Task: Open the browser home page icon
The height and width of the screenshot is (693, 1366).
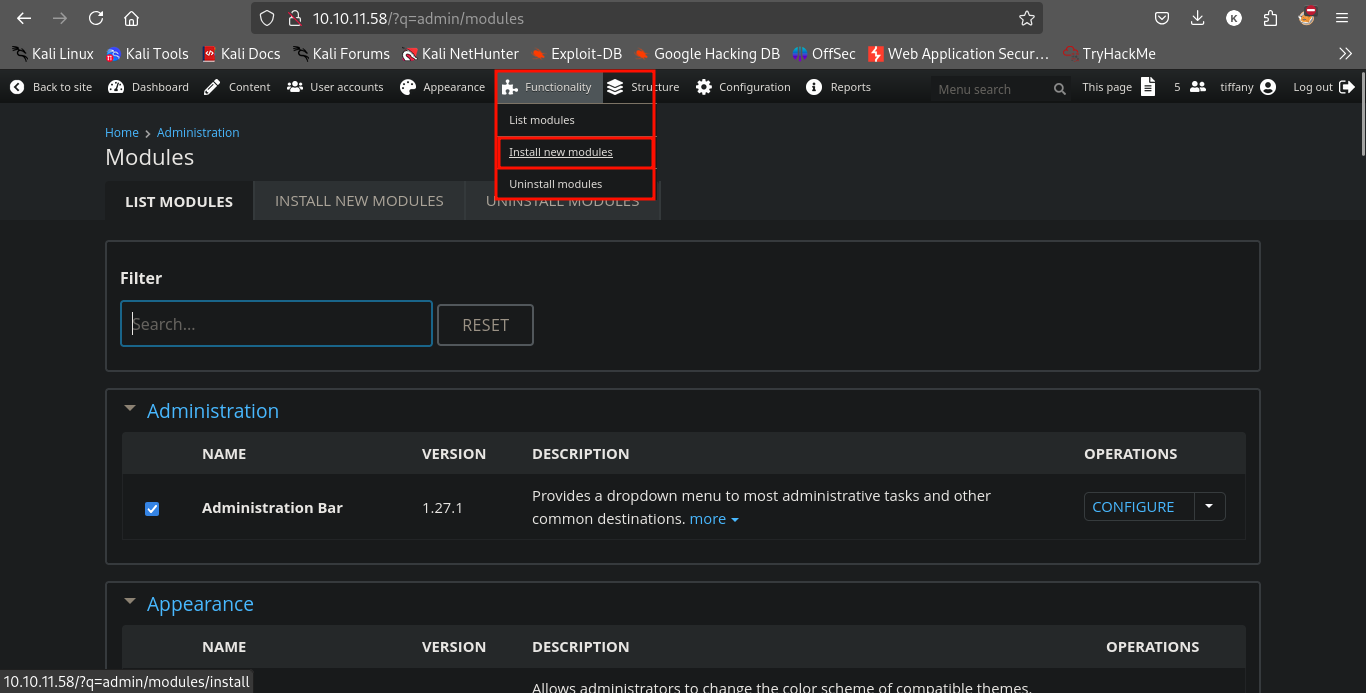Action: pos(131,18)
